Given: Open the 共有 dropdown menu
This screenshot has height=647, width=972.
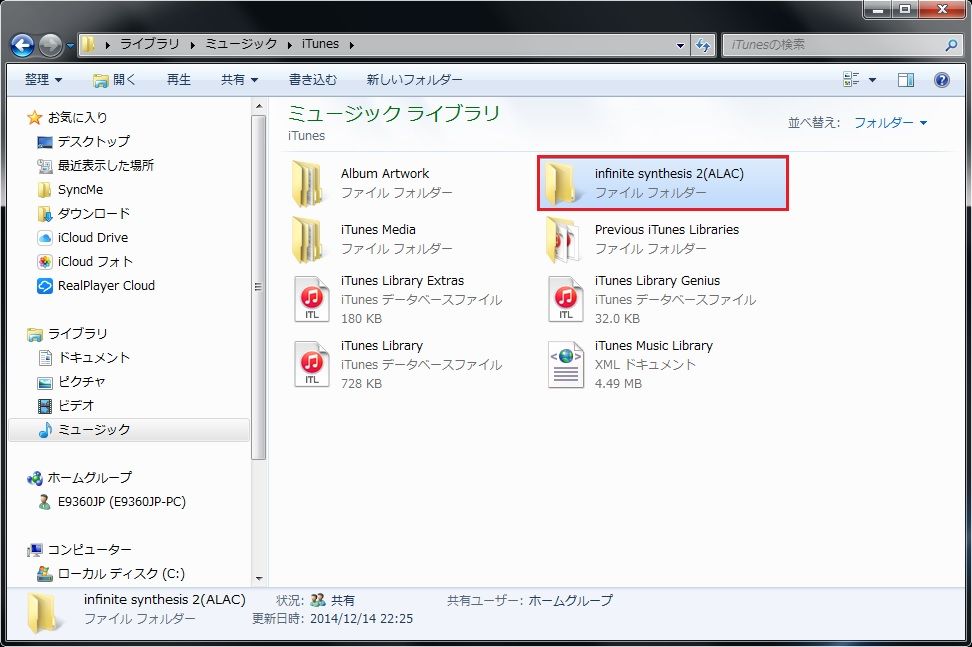Looking at the screenshot, I should click(239, 79).
